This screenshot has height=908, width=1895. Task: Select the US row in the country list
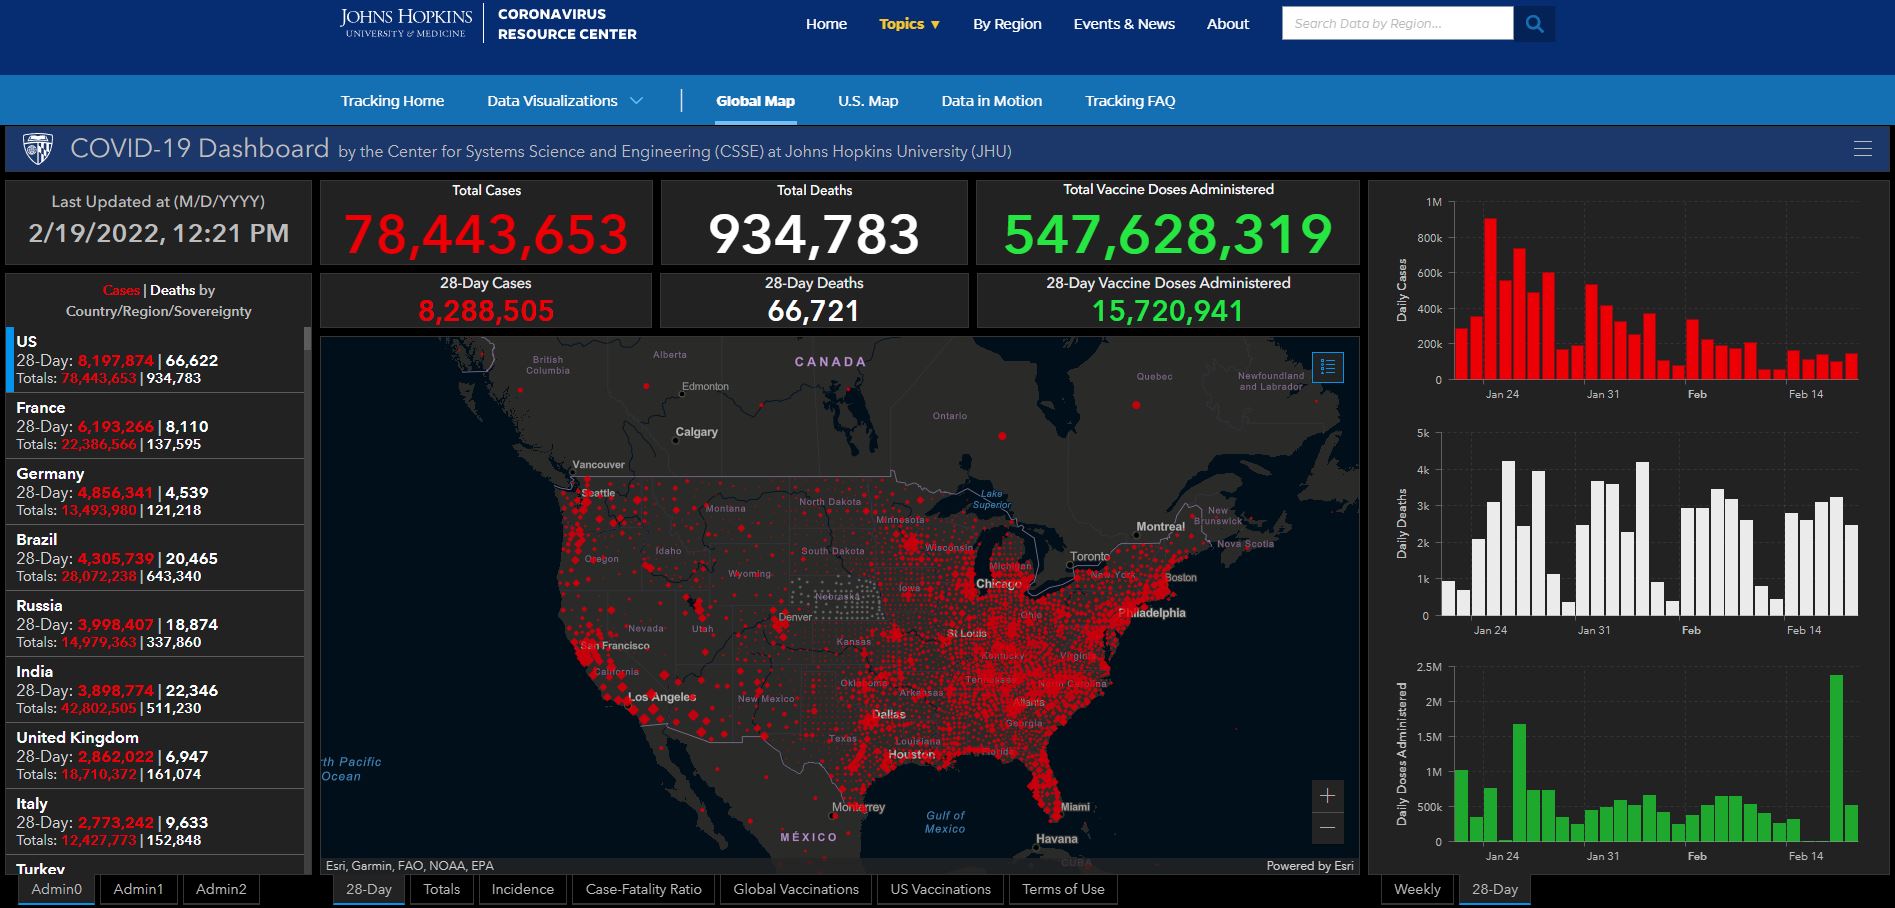pos(155,359)
